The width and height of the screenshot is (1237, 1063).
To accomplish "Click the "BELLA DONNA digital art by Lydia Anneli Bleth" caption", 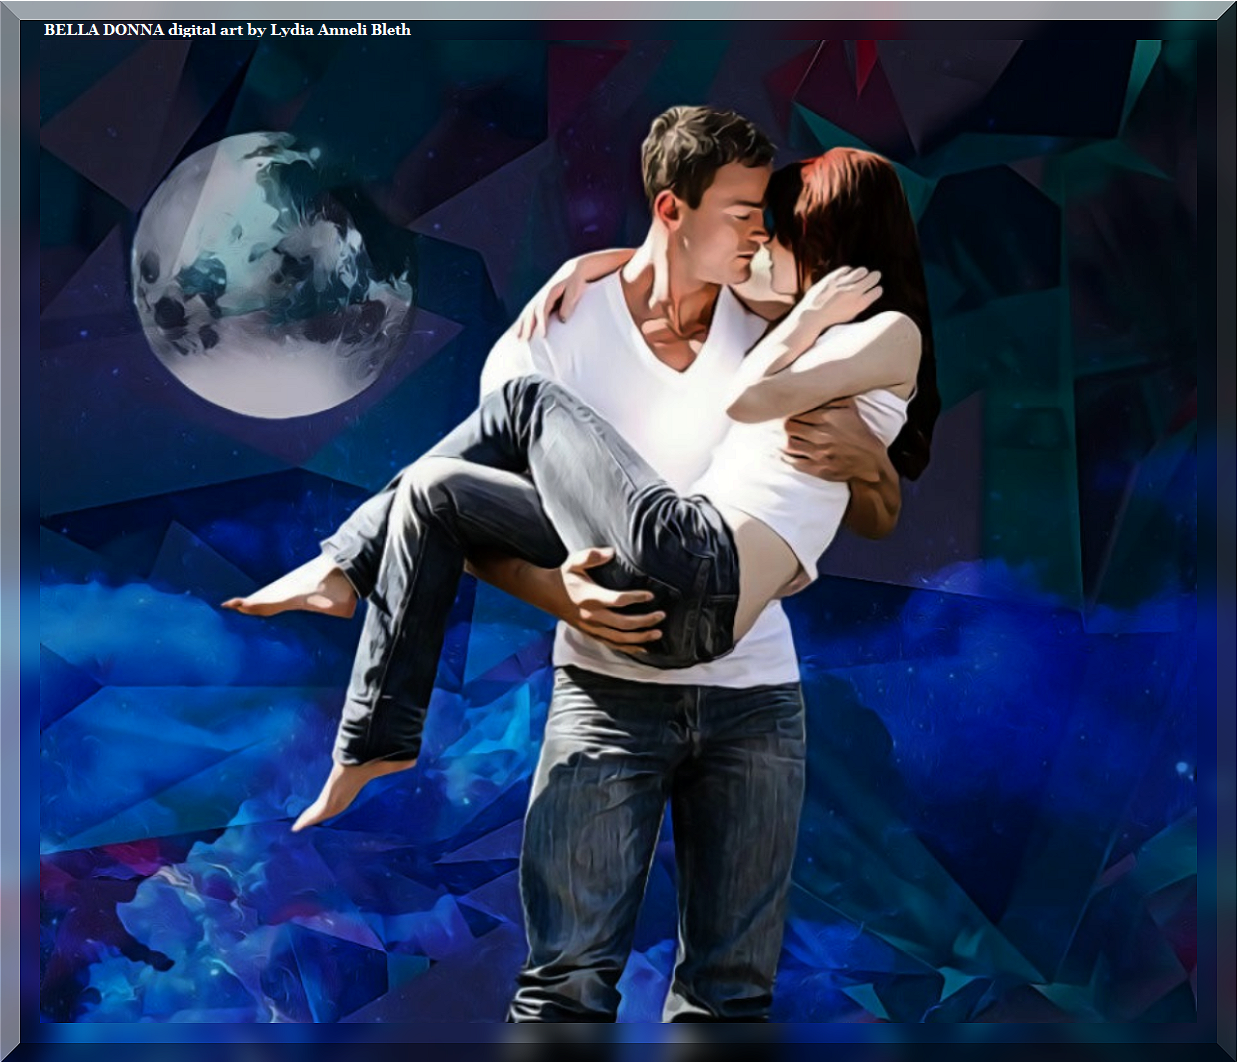I will point(227,30).
